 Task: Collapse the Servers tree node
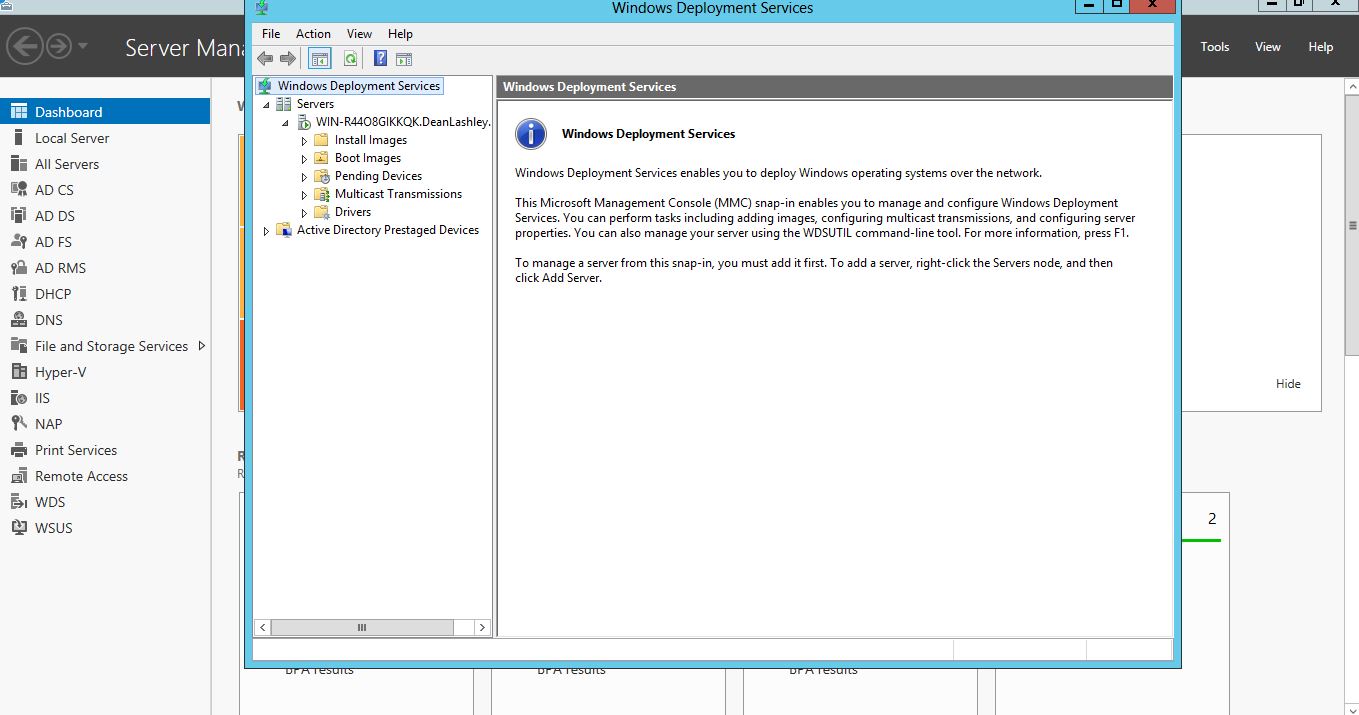266,104
